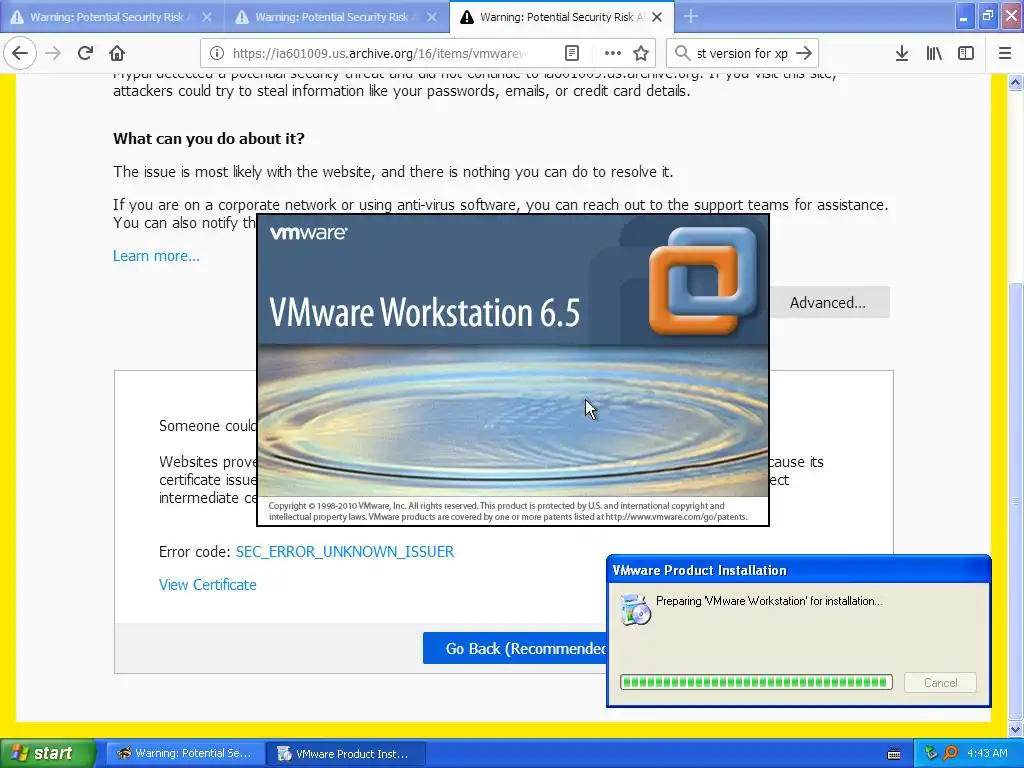Click scrollbar down arrow on page

(1016, 729)
